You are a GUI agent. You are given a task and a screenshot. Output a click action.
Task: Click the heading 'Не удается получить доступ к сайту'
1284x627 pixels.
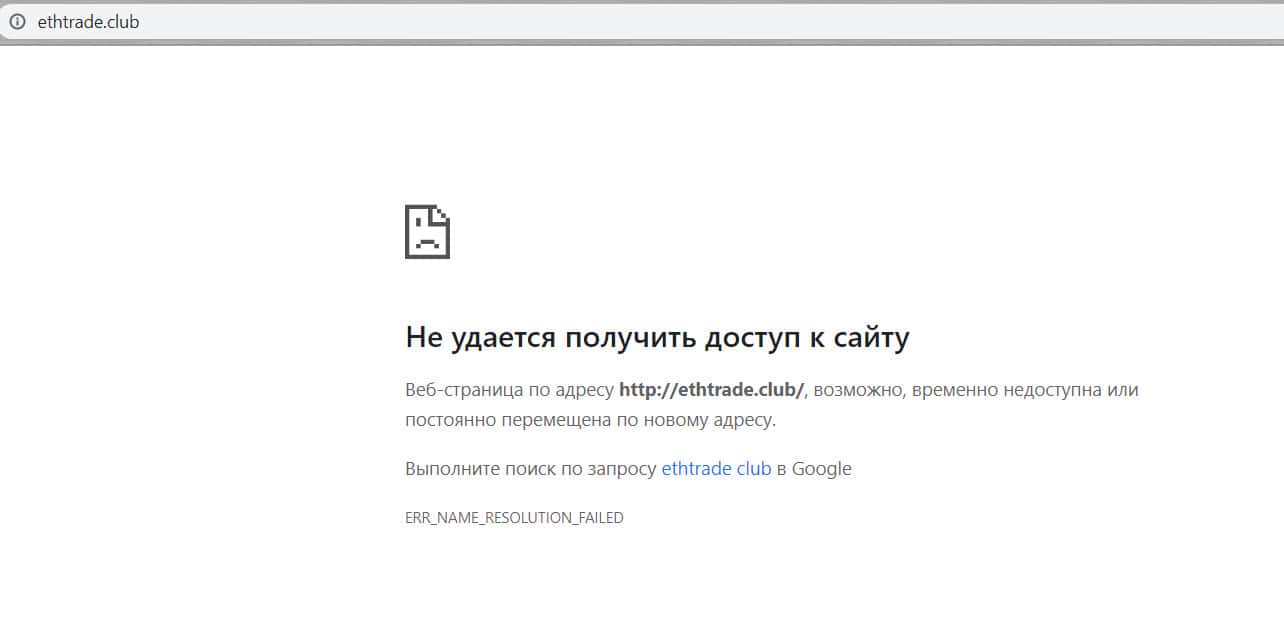(657, 337)
